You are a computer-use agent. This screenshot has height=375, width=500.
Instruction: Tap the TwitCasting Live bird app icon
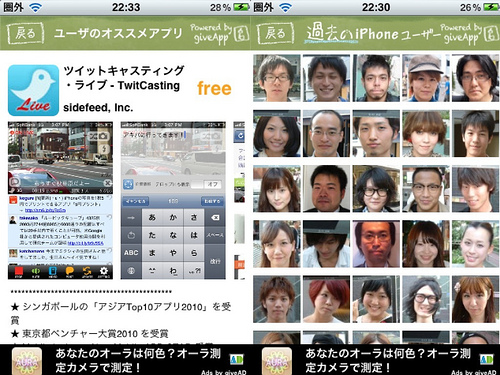tap(33, 90)
